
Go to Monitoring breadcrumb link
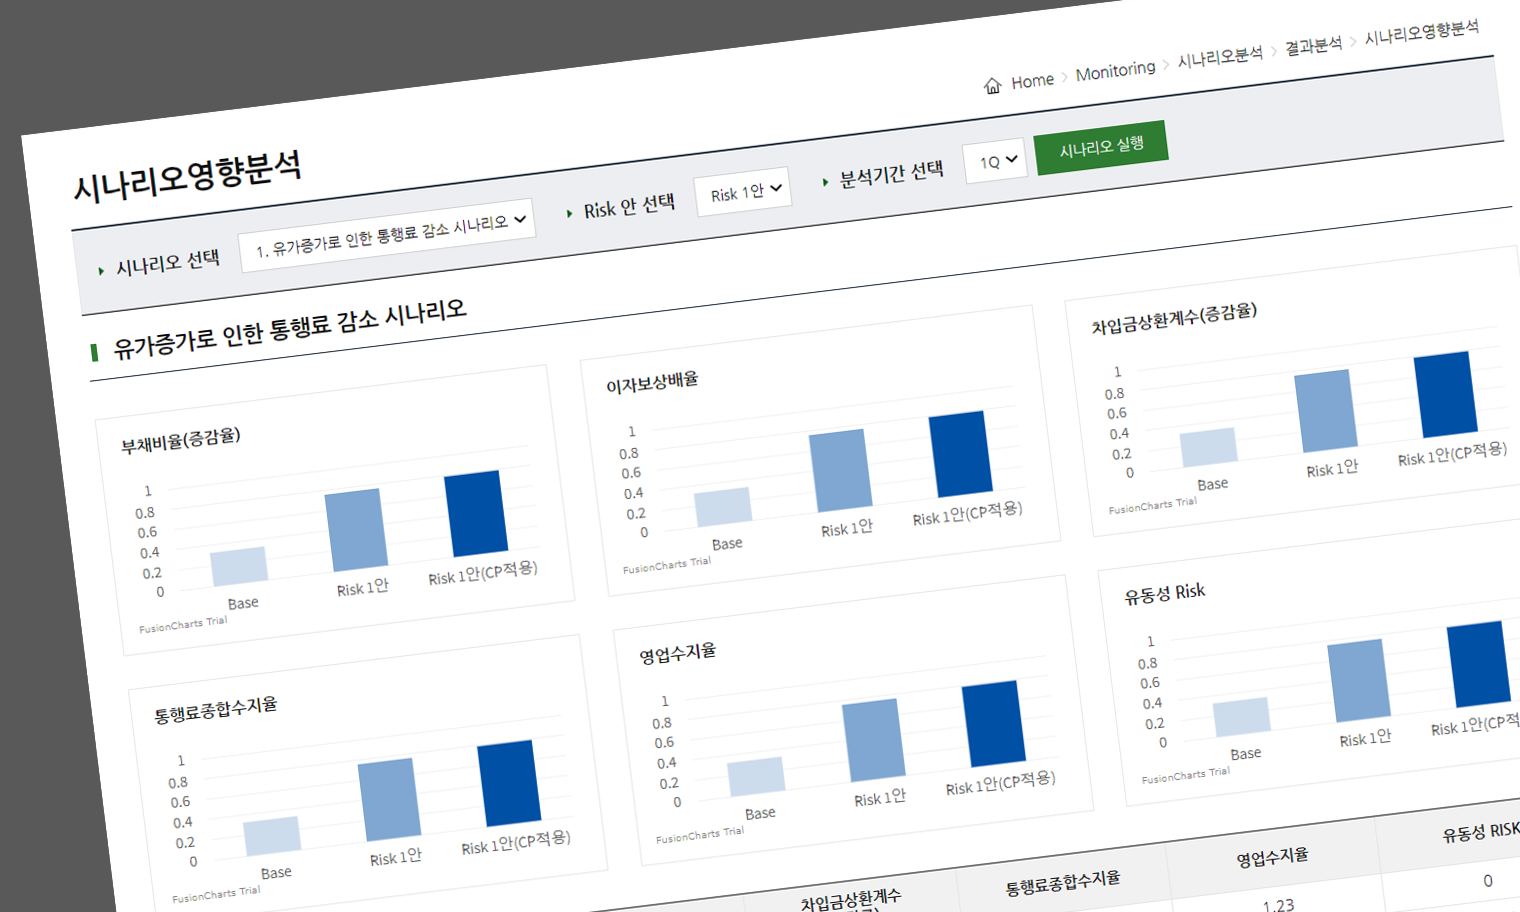coord(1115,71)
